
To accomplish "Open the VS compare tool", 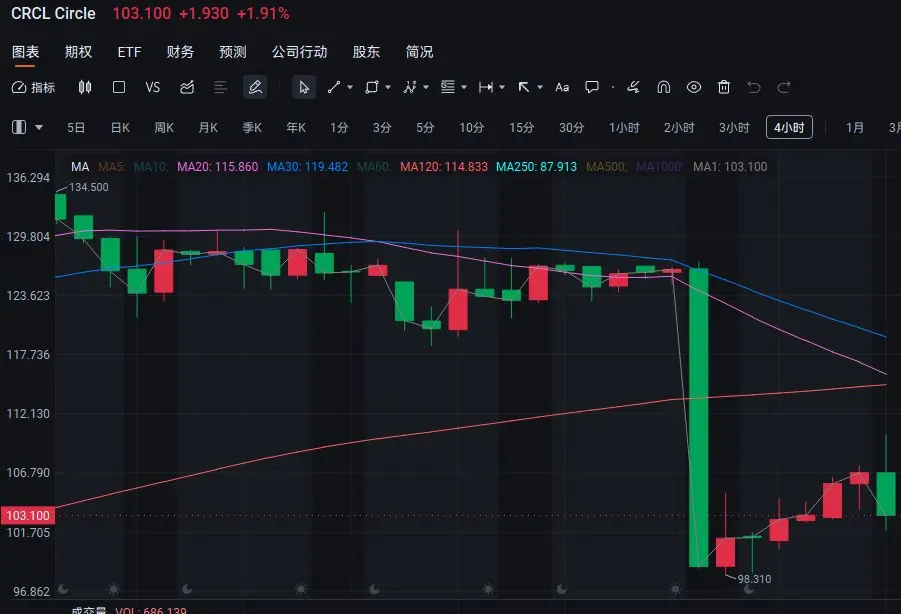I will coord(152,87).
